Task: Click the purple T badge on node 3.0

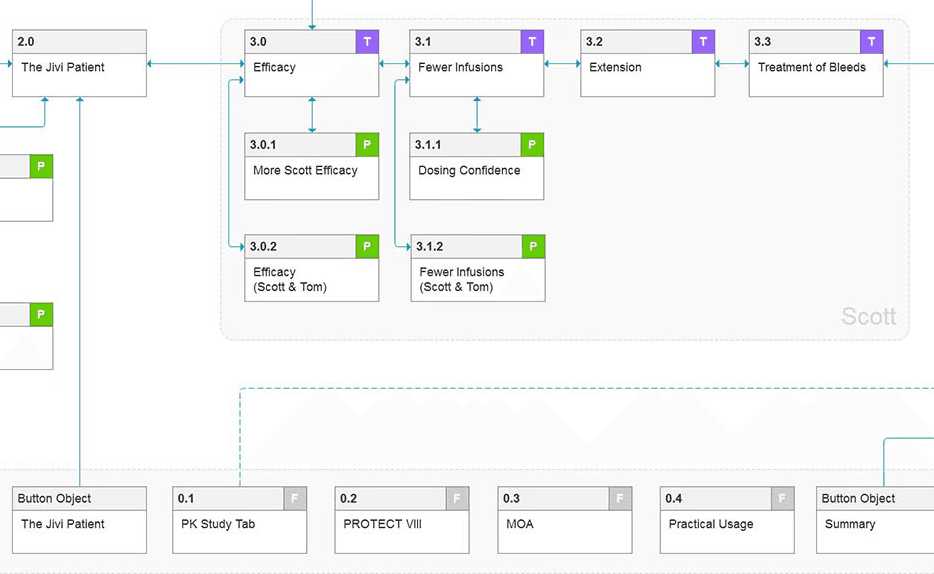Action: click(367, 42)
